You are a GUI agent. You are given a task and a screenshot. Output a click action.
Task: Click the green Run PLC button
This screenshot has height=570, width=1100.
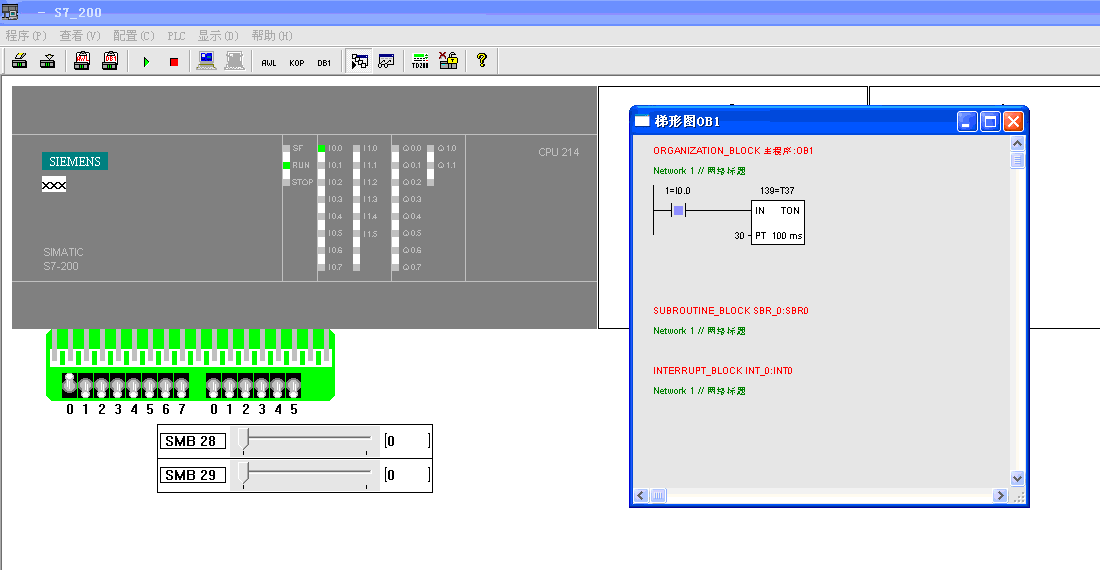coord(146,62)
